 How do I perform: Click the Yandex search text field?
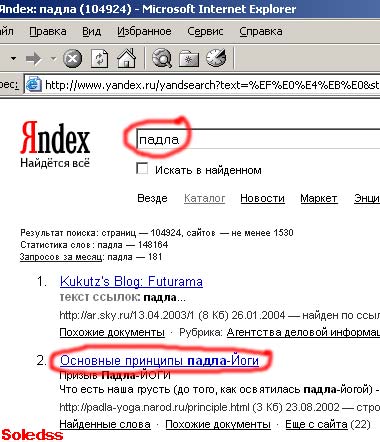258,139
